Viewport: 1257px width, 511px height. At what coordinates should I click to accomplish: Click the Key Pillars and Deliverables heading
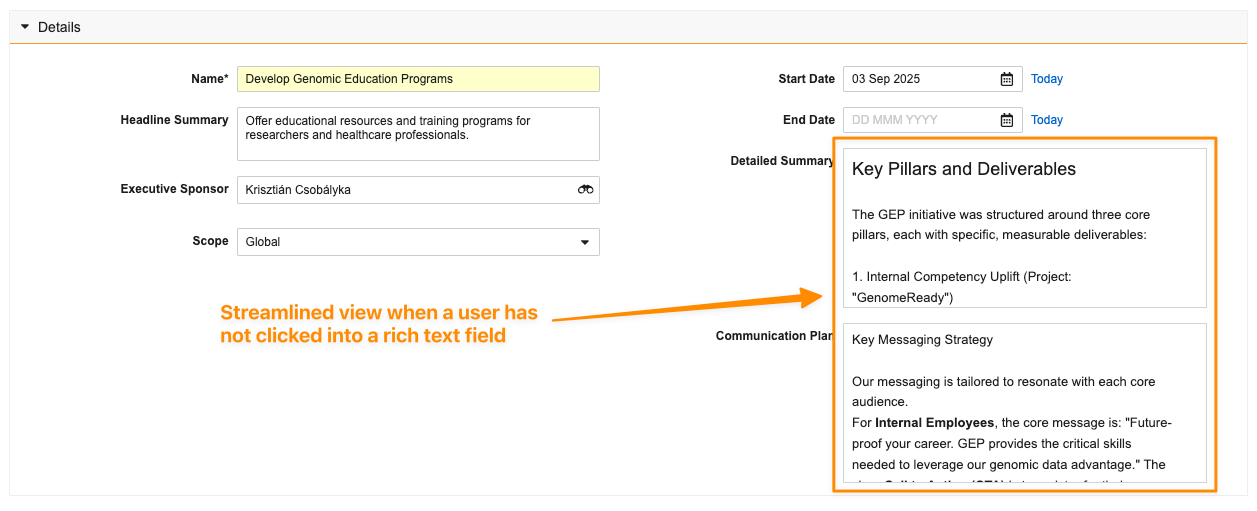pos(963,169)
